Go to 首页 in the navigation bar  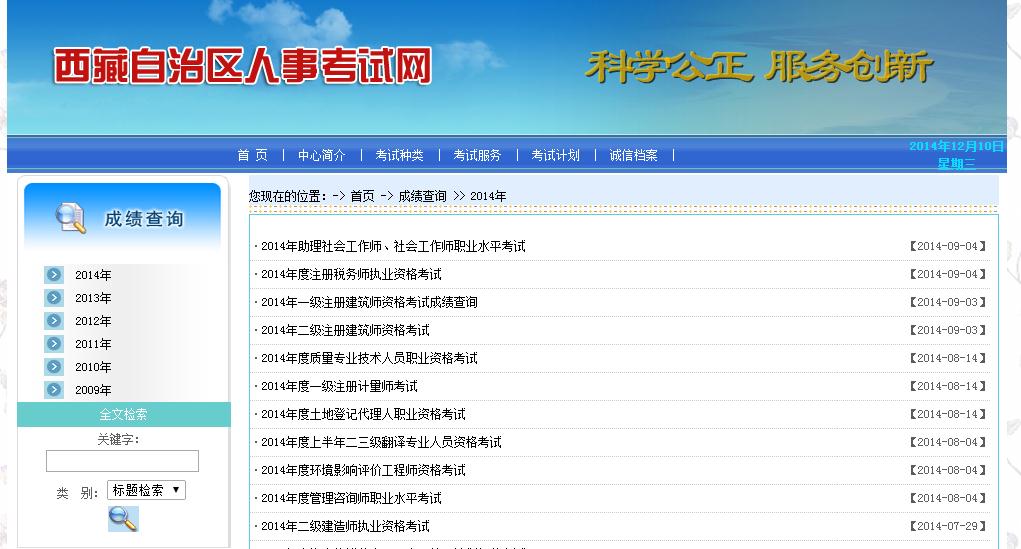pos(252,155)
